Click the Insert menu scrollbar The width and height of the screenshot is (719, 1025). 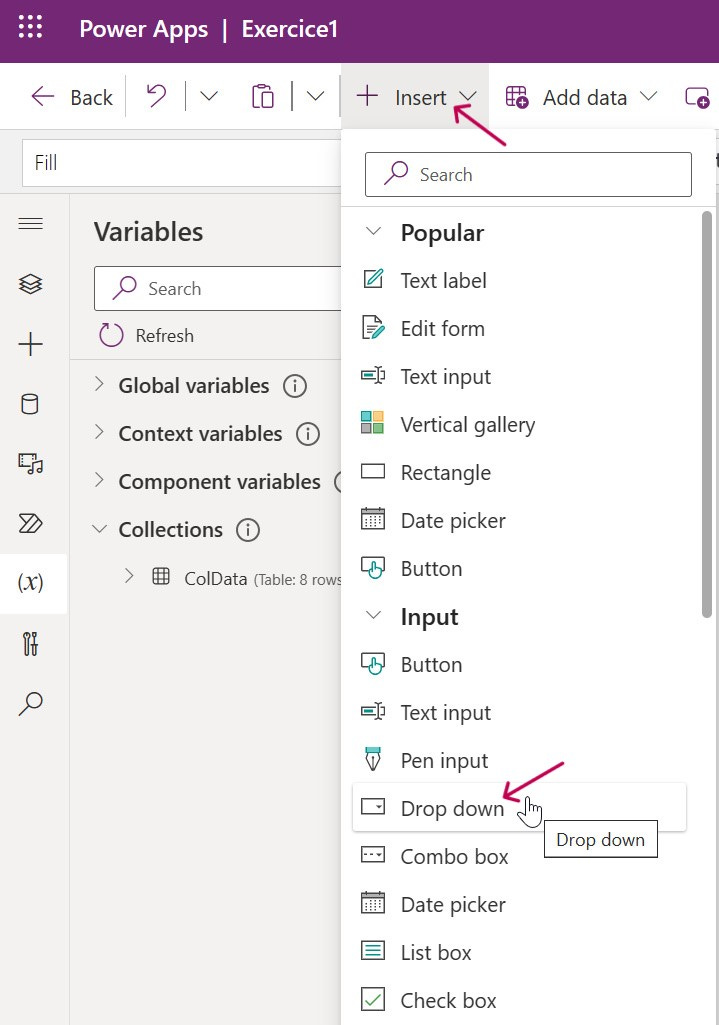pos(707,414)
